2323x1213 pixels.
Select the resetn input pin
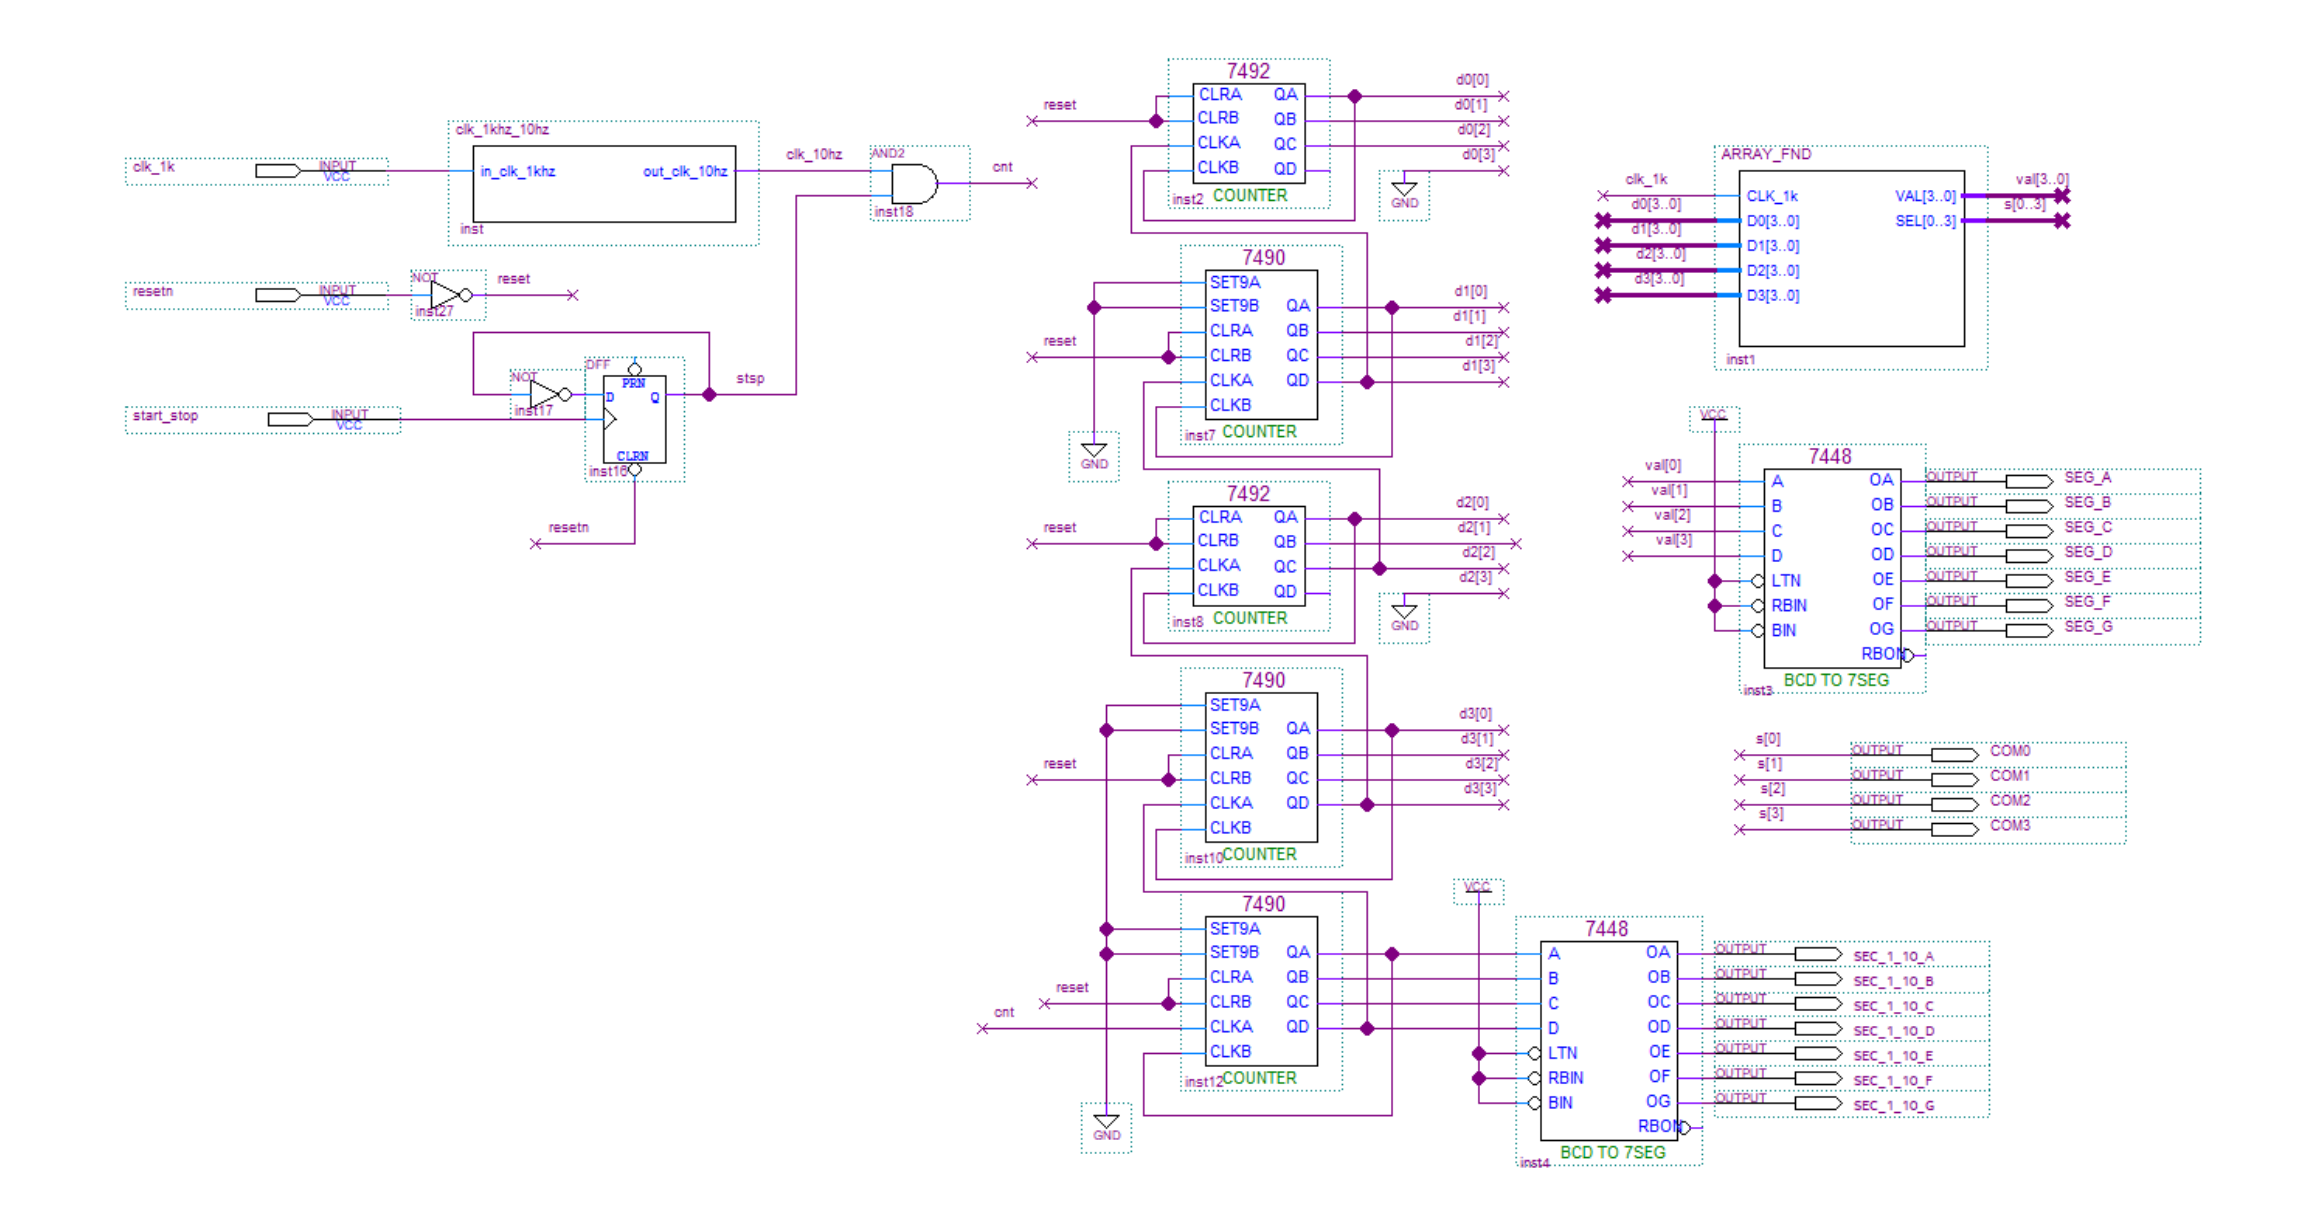click(x=279, y=295)
